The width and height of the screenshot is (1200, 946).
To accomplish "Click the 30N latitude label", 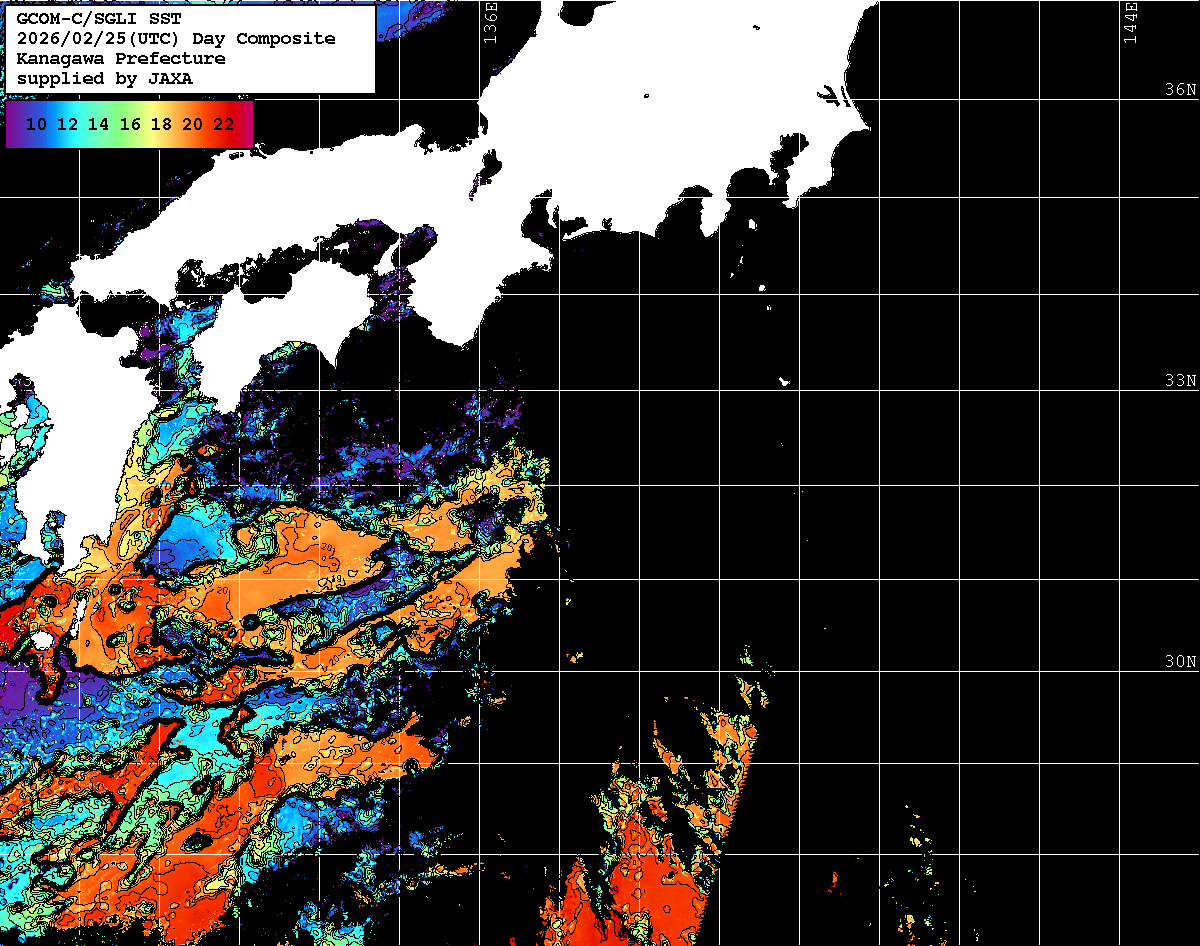I will pos(1180,662).
